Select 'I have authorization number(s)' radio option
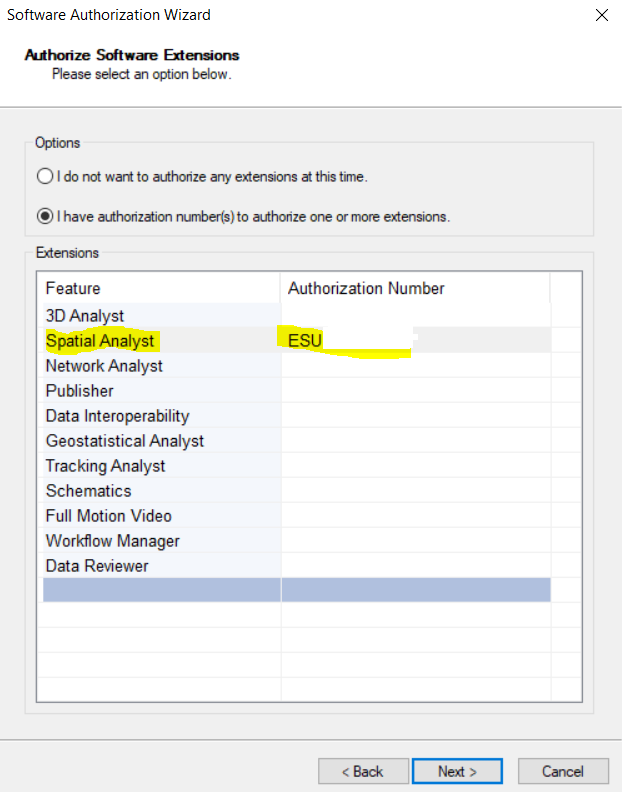622x792 pixels. 45,216
